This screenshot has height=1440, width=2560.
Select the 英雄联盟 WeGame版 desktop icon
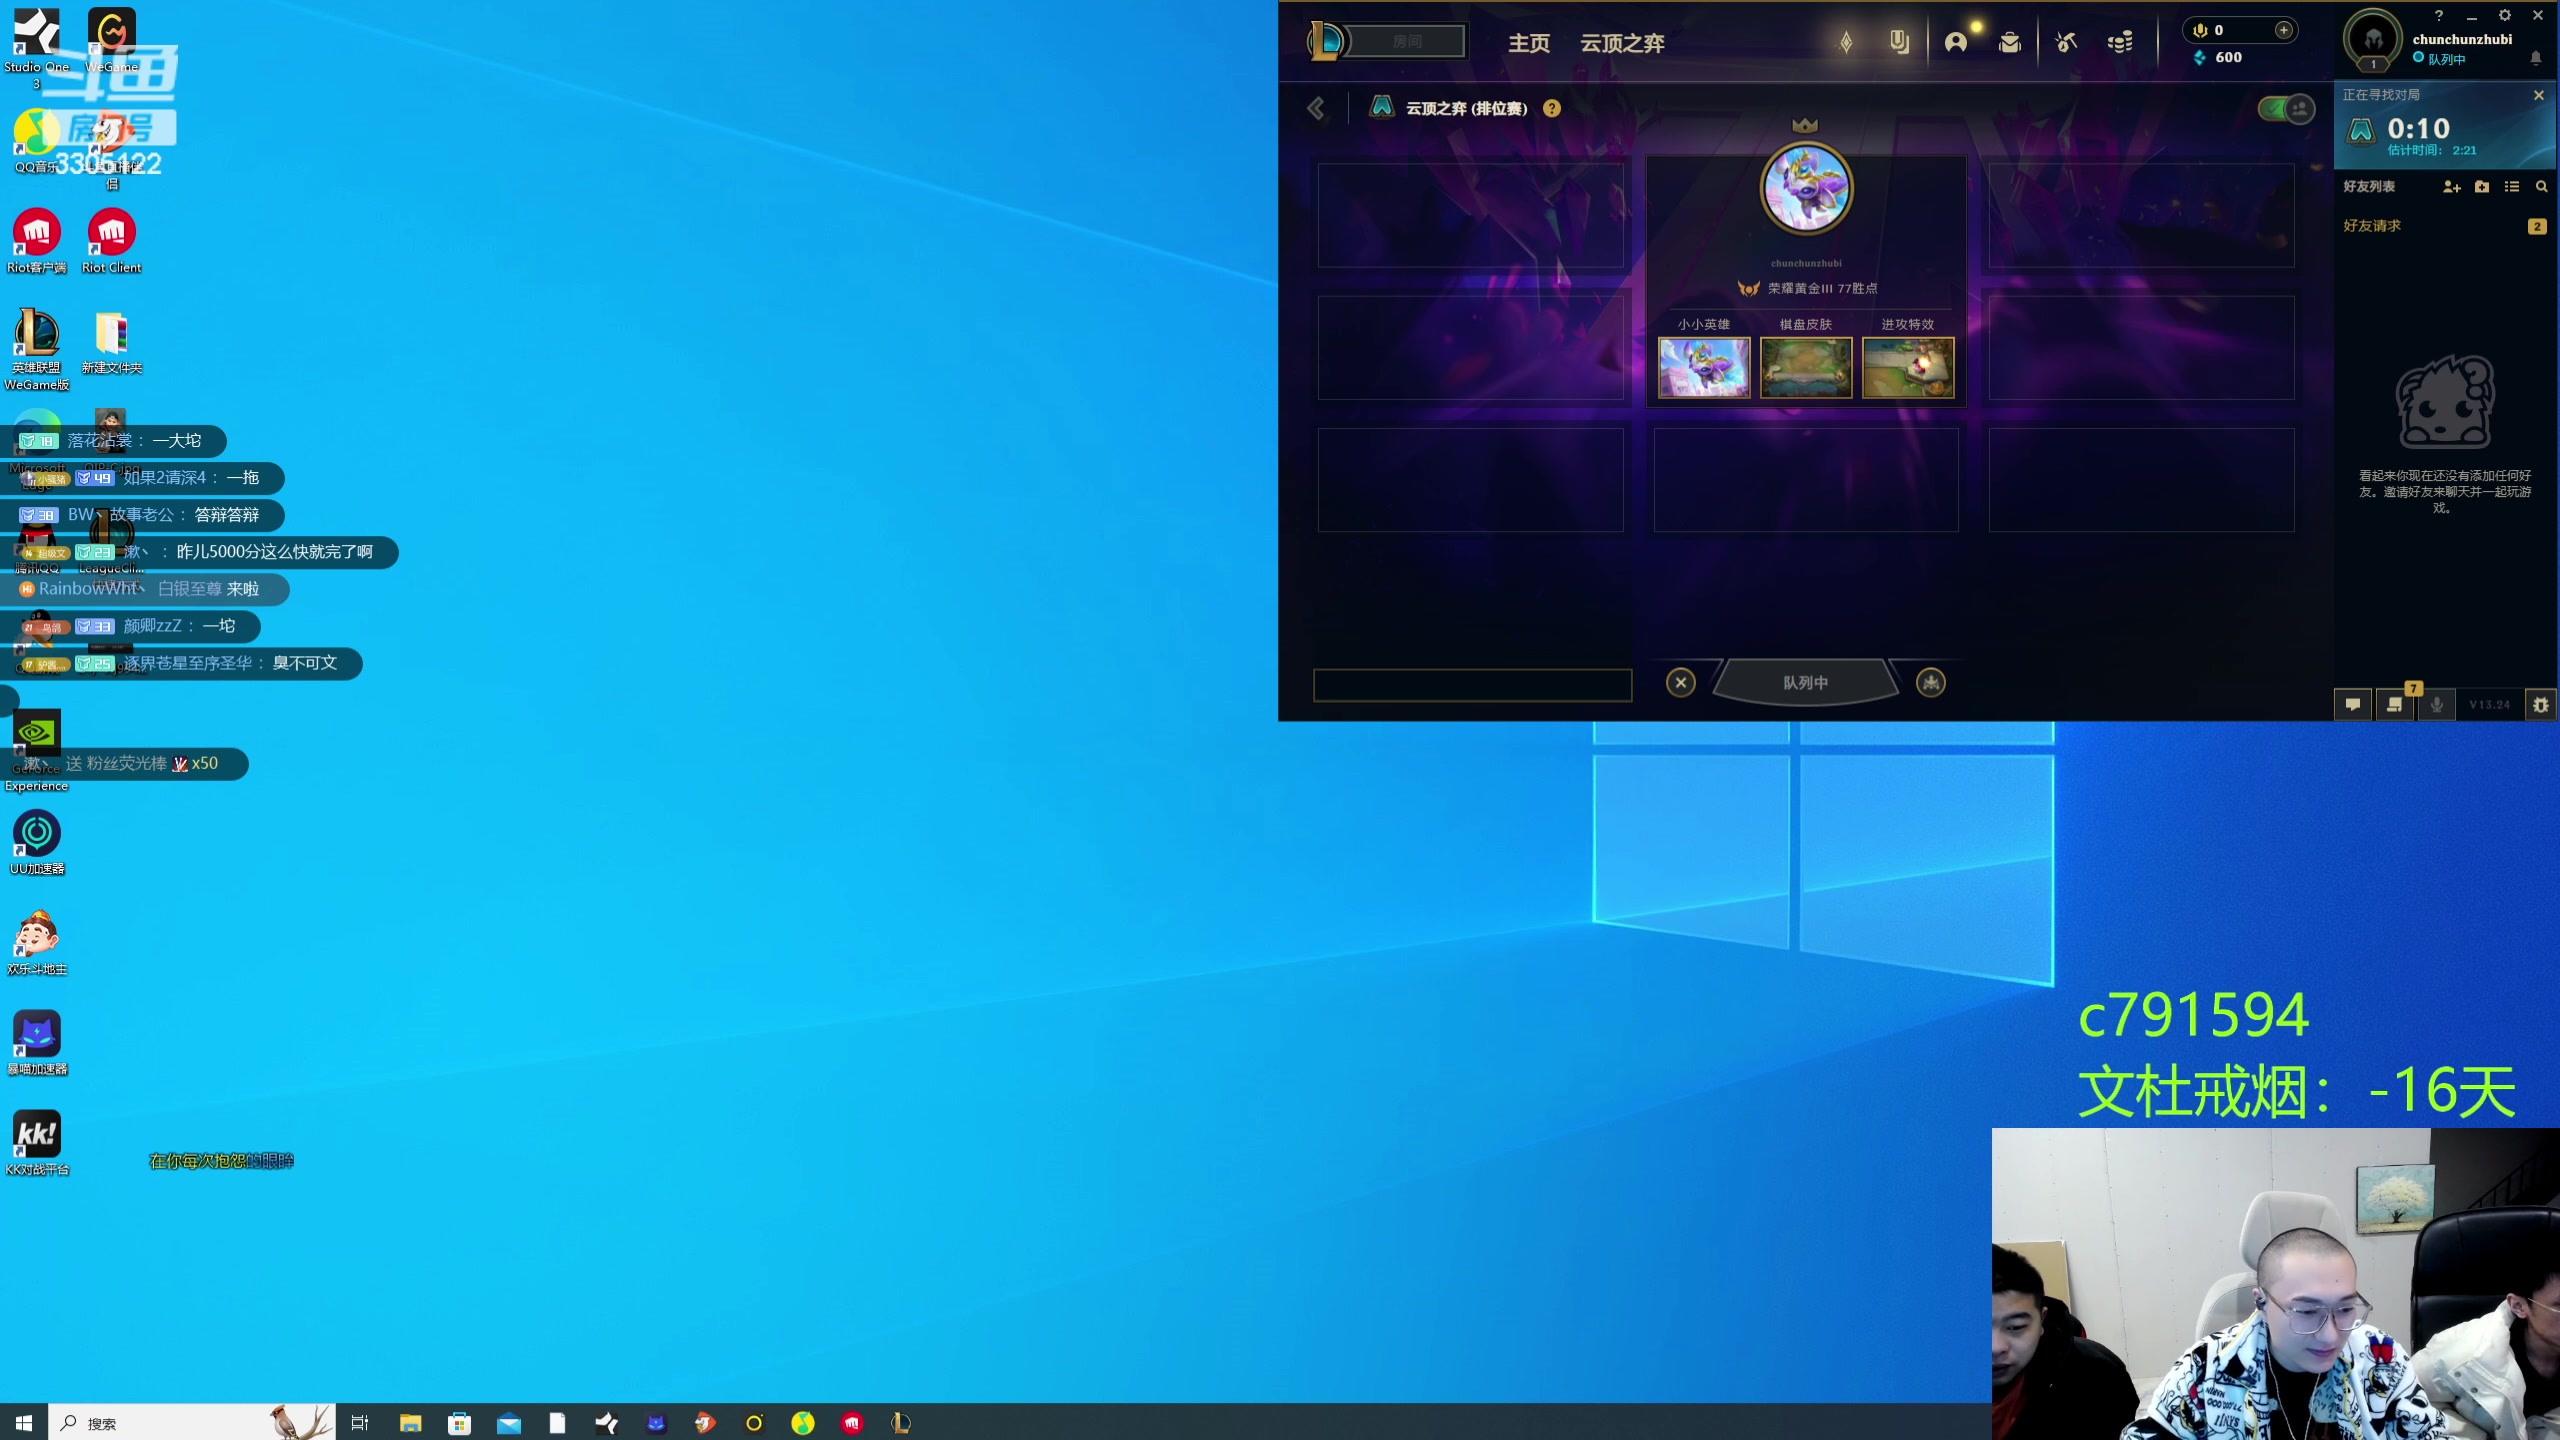[37, 349]
